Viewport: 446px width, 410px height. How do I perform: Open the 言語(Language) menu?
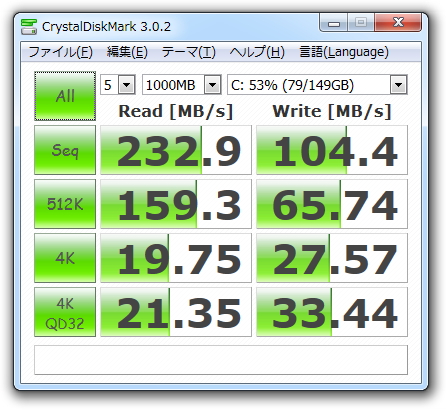[x=344, y=52]
